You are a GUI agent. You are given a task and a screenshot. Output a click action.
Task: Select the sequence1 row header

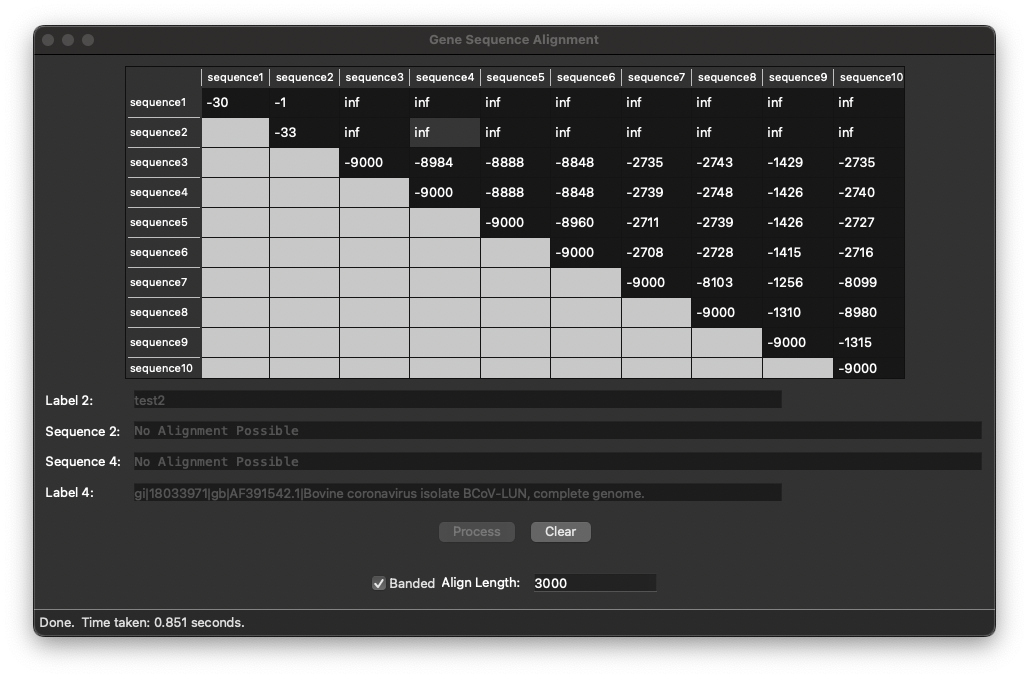tap(163, 102)
